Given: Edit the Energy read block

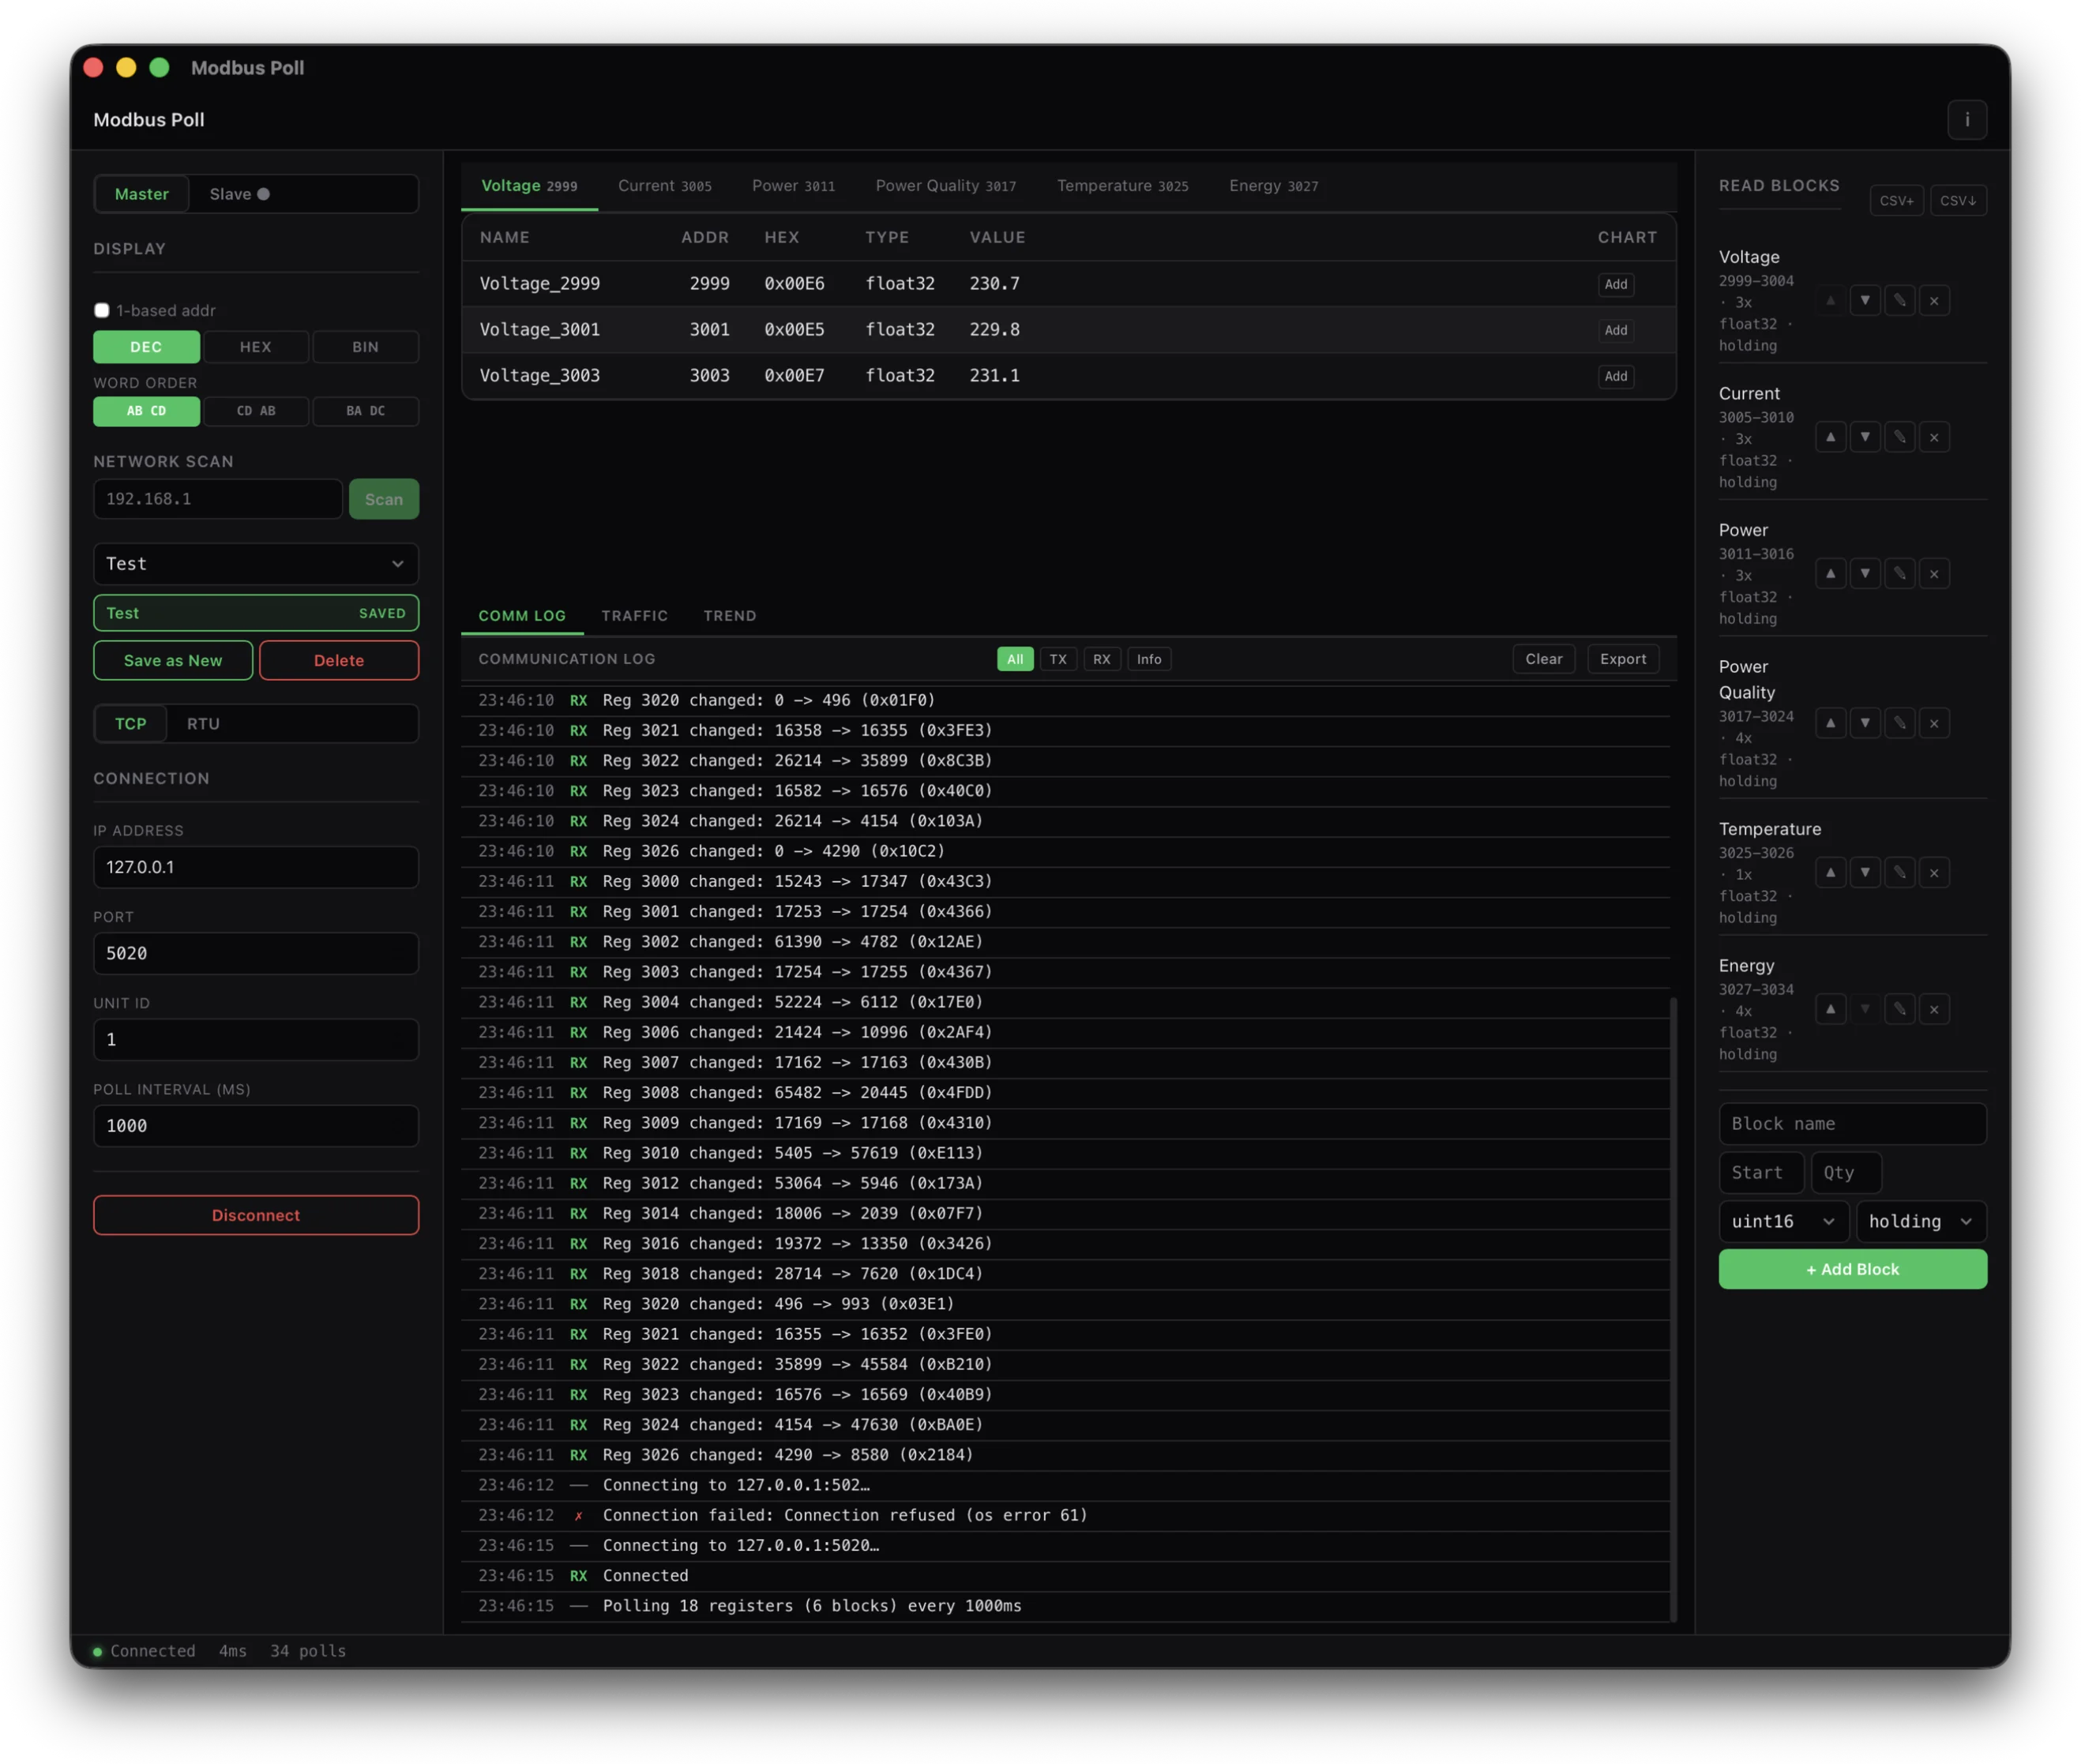Looking at the screenshot, I should point(1899,1009).
